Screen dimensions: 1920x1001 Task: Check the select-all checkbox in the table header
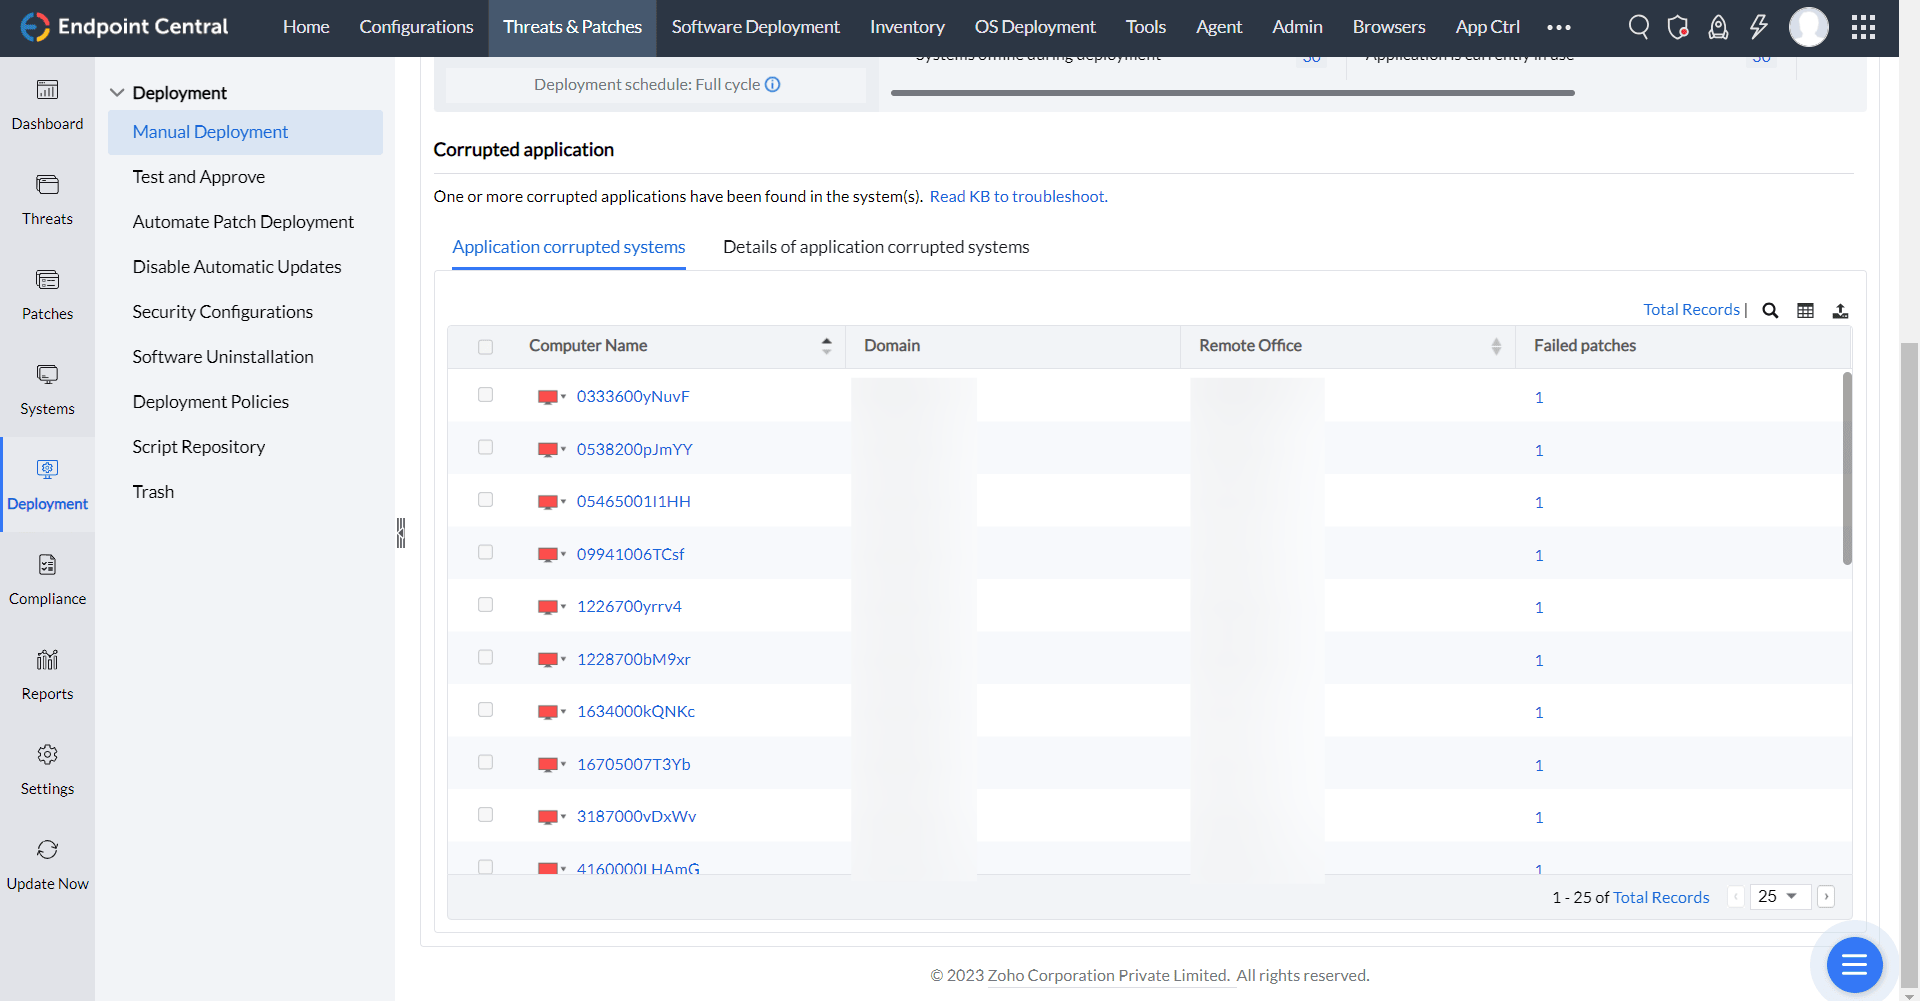[486, 346]
